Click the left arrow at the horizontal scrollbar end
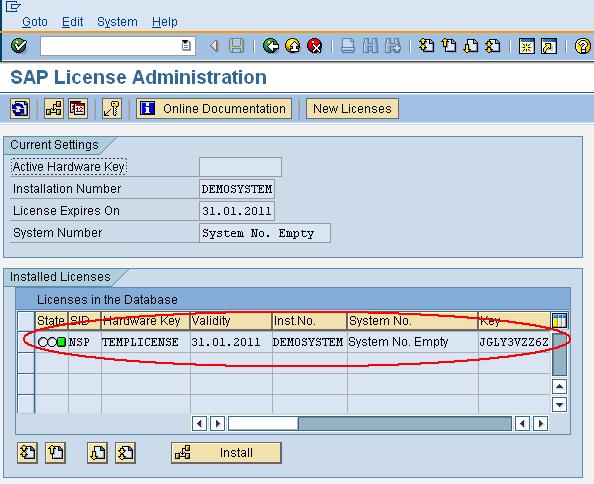This screenshot has height=484, width=594. [x=522, y=423]
